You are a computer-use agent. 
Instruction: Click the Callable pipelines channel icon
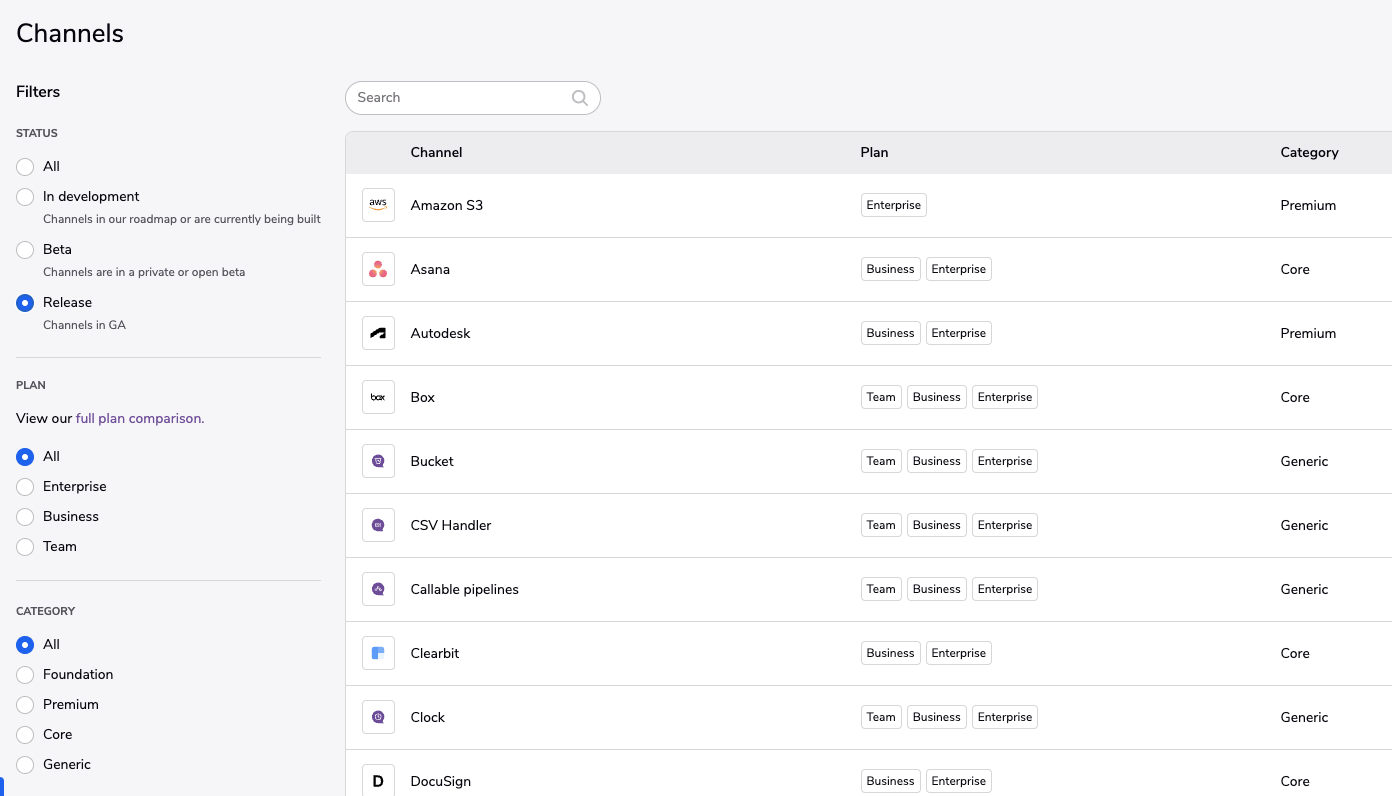378,589
